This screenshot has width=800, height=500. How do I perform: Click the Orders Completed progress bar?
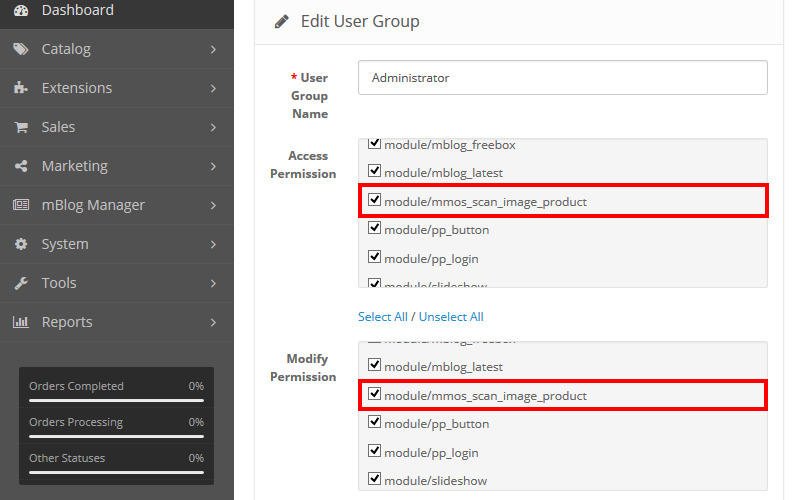[x=116, y=400]
